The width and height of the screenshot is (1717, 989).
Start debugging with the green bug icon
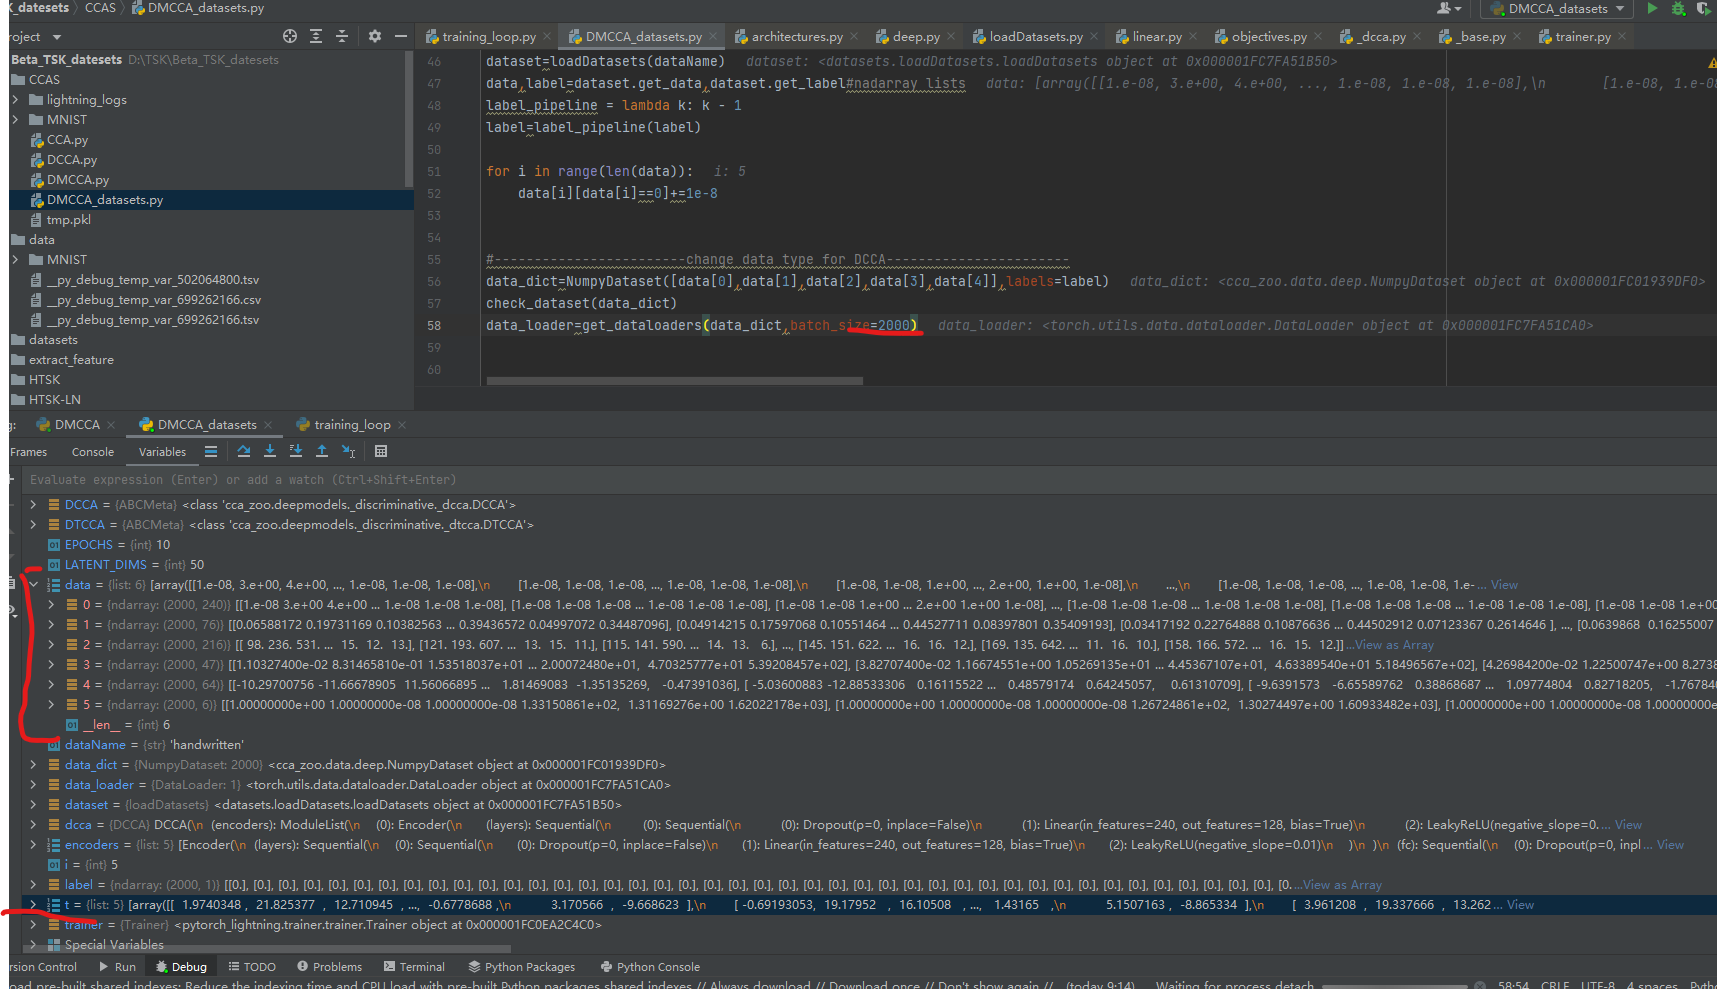tap(1676, 8)
